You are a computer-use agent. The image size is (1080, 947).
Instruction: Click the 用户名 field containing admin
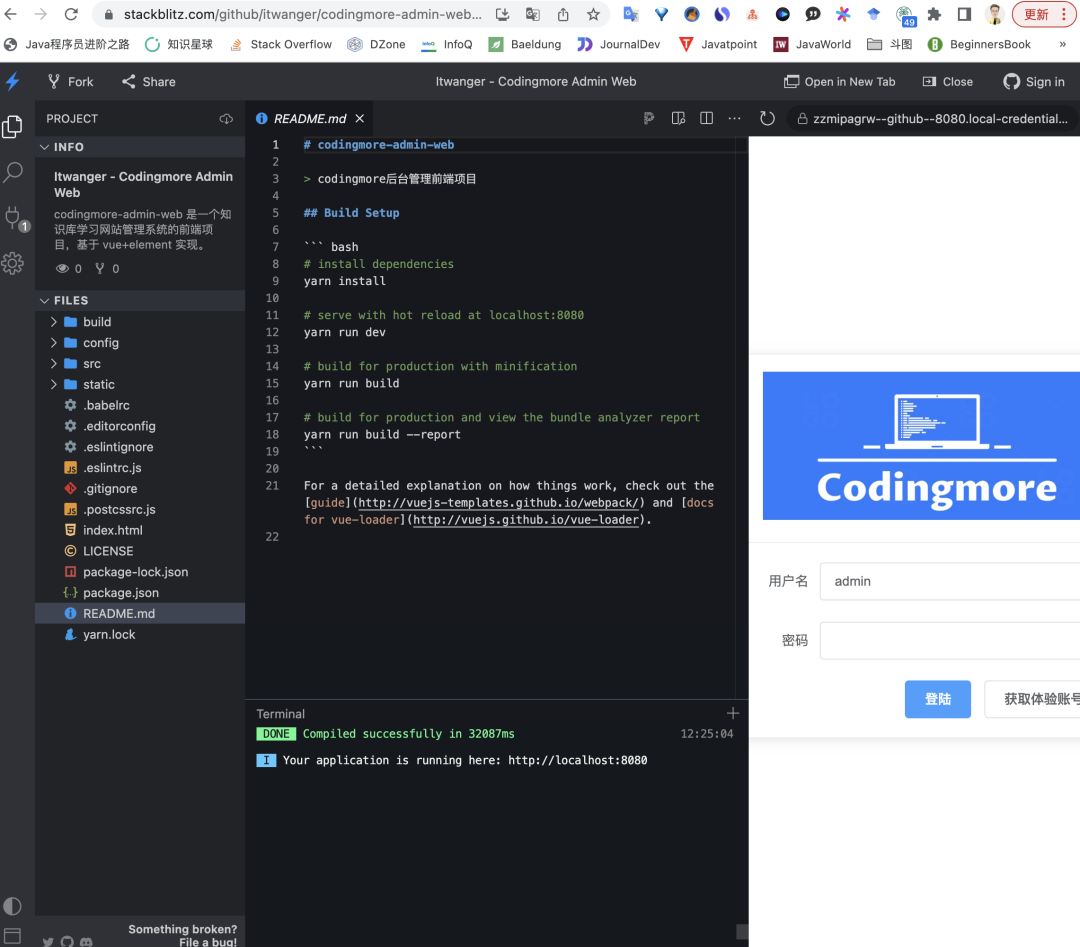[x=950, y=581]
